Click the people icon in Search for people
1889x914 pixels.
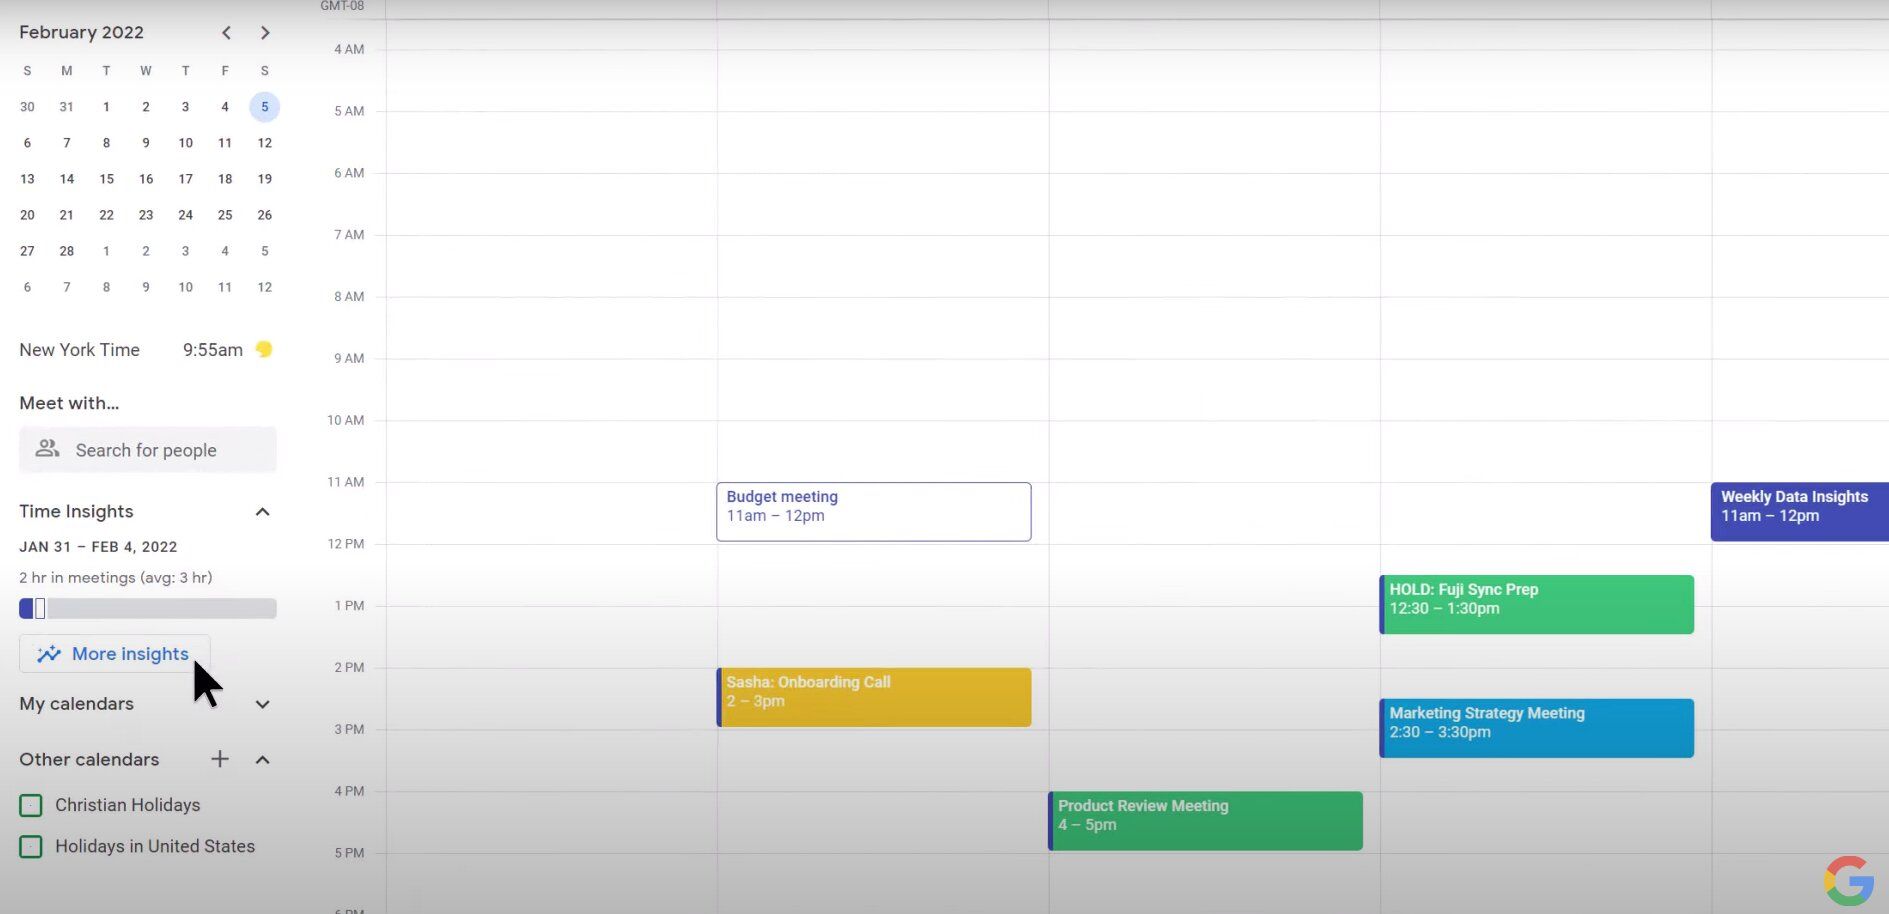(x=46, y=449)
